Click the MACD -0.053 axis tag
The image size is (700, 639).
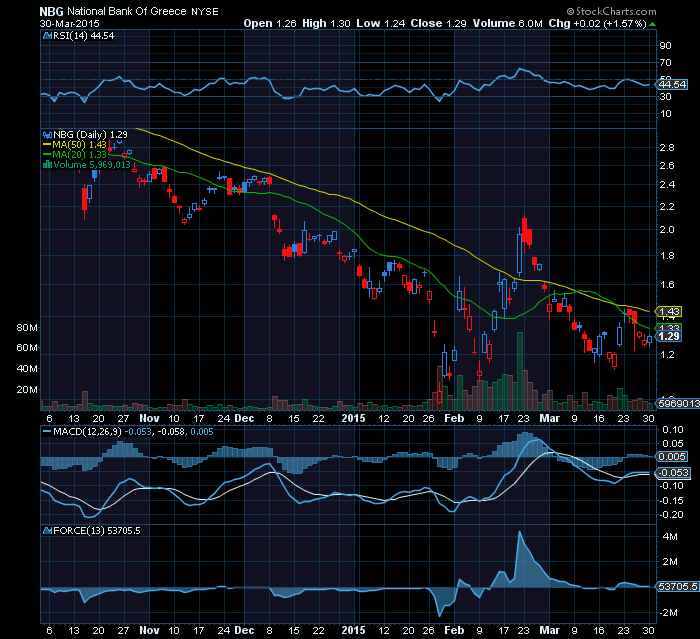(x=673, y=472)
